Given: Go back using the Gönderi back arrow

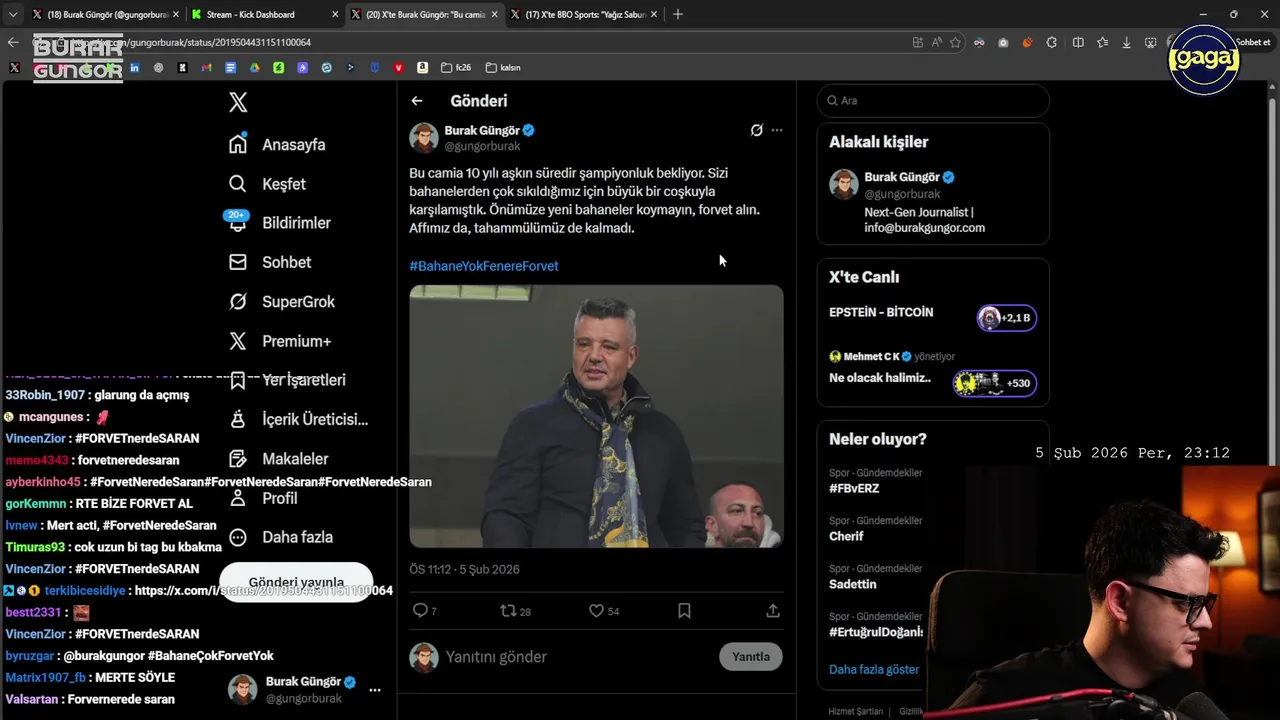Looking at the screenshot, I should pos(417,101).
